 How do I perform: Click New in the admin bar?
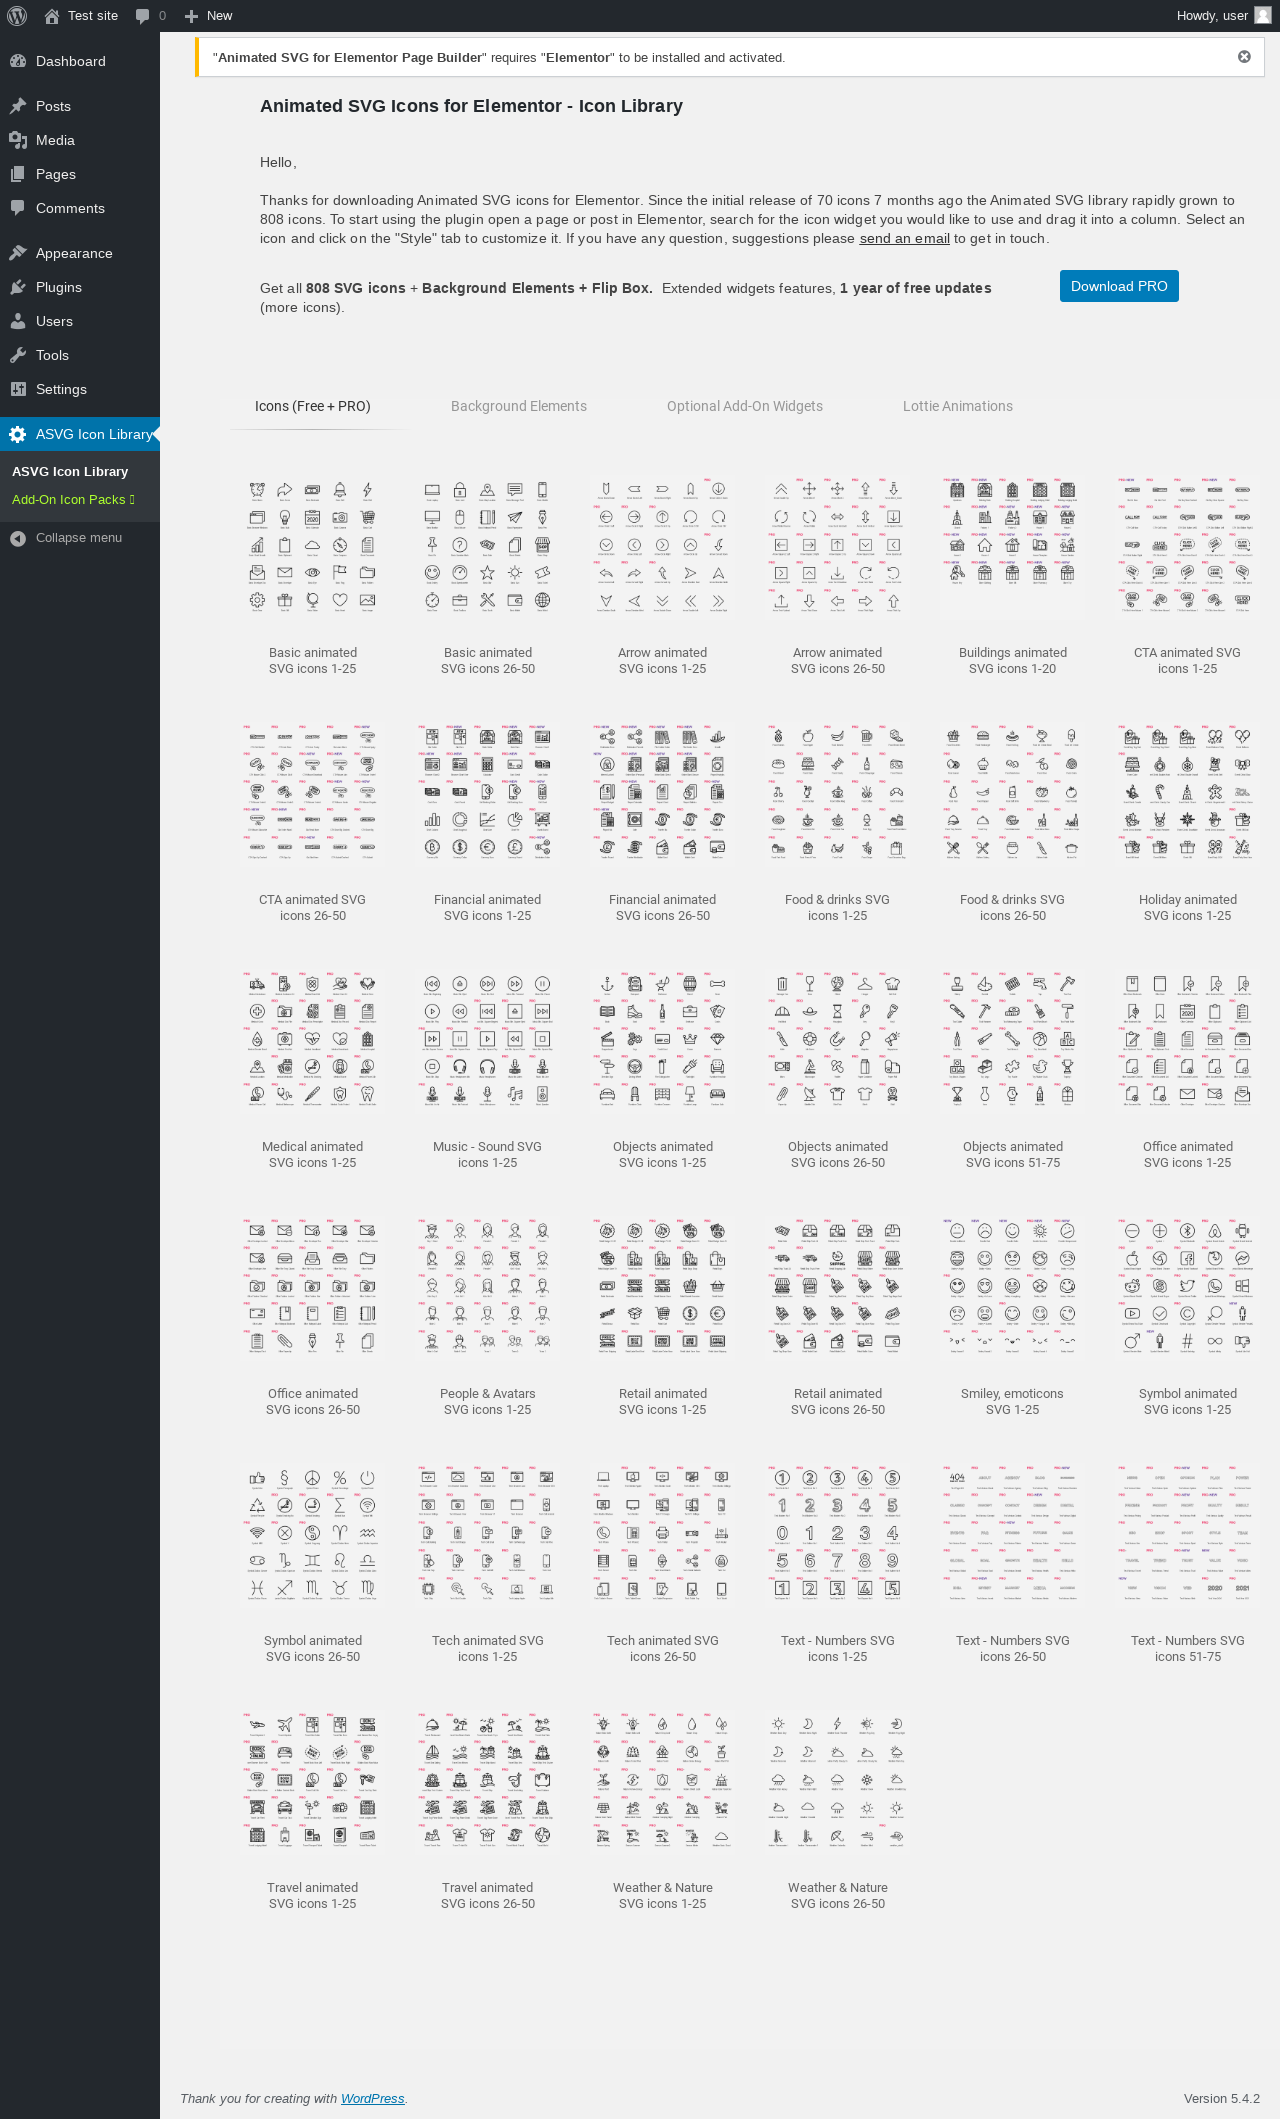click(x=219, y=16)
